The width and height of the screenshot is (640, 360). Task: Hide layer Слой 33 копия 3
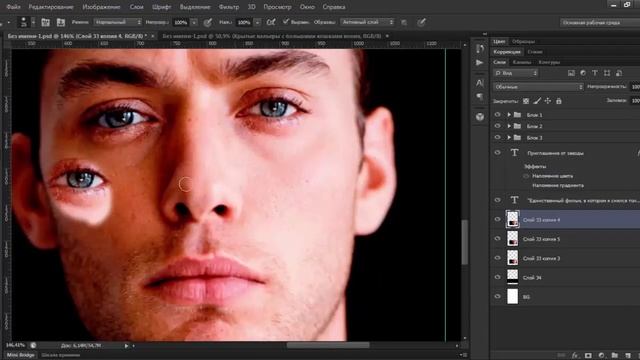498,258
